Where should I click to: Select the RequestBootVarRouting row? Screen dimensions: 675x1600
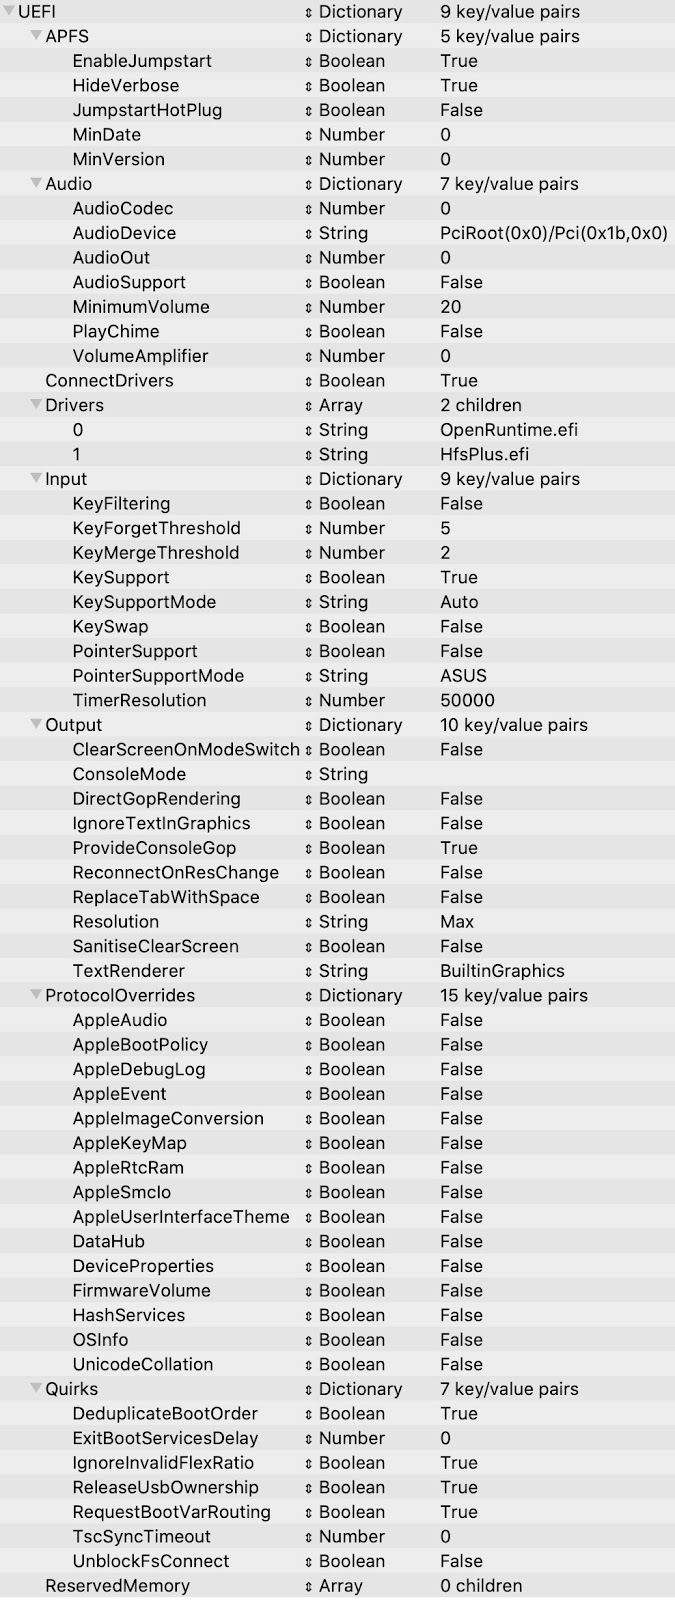point(171,1512)
